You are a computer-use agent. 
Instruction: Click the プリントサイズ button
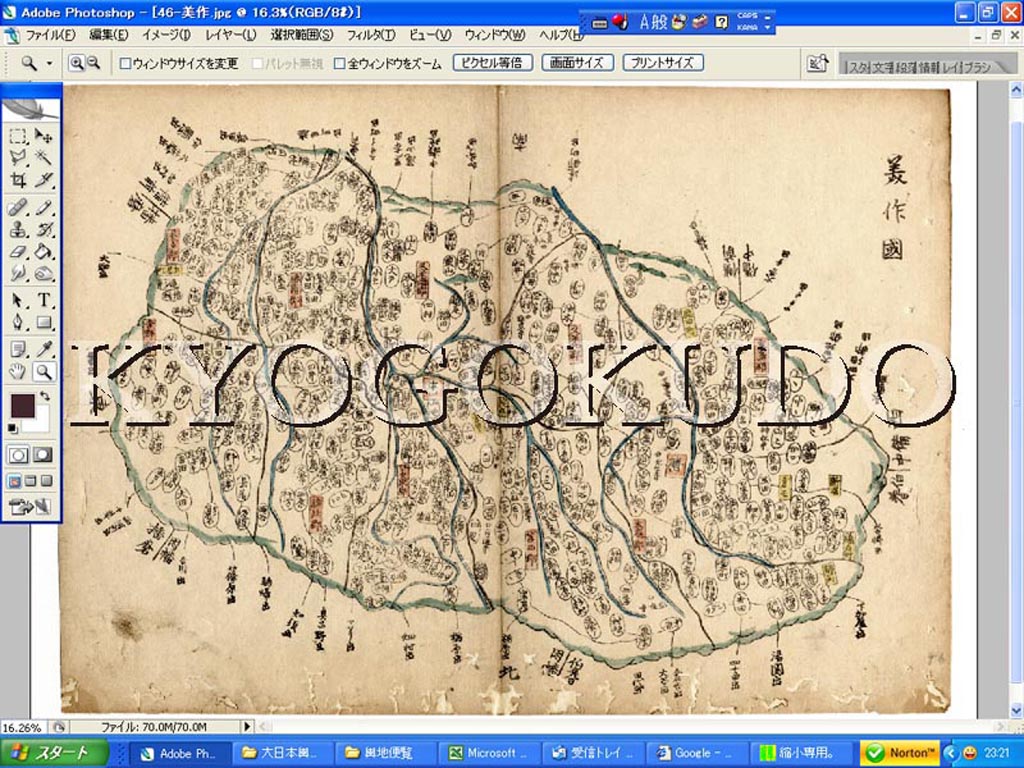tap(663, 63)
